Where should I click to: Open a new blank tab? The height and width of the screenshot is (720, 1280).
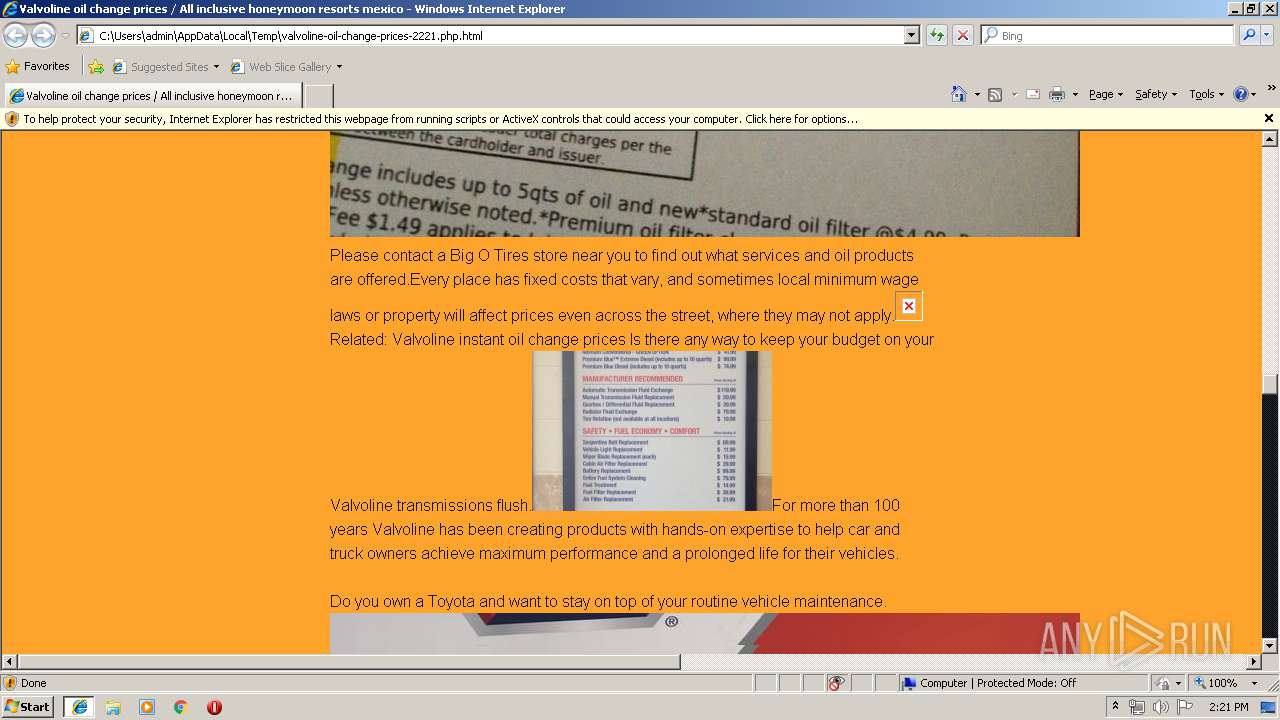click(x=318, y=96)
